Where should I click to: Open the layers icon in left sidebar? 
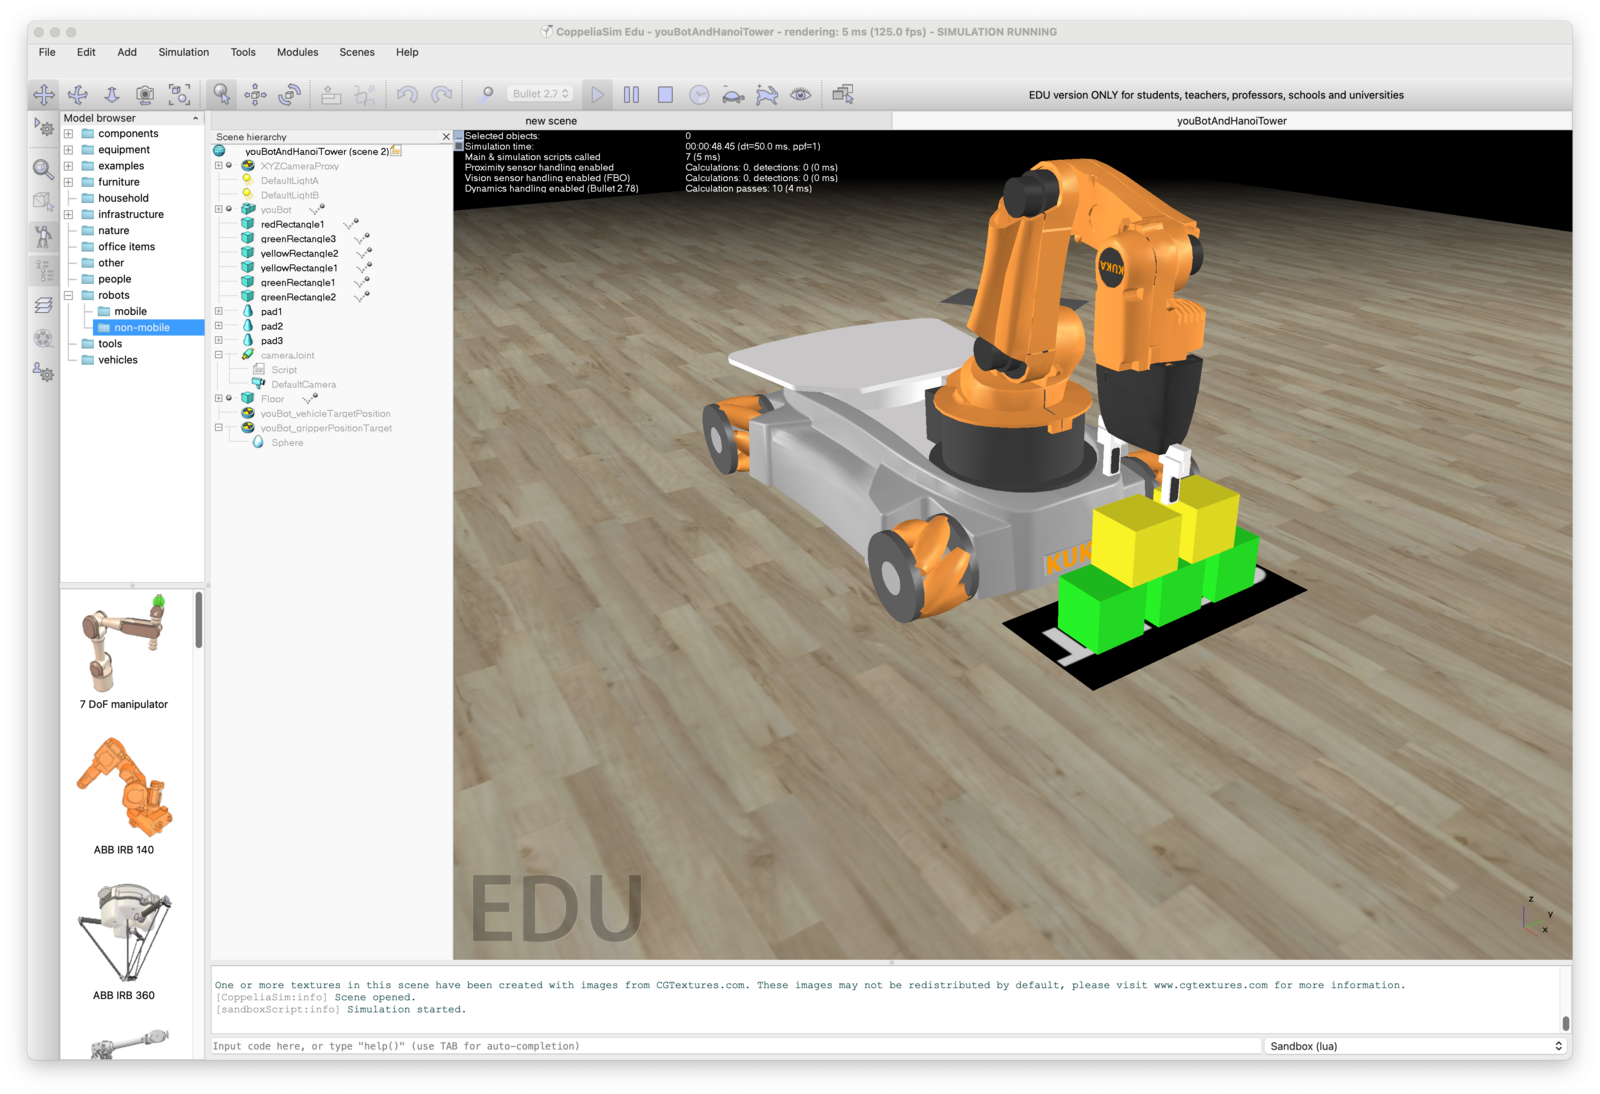44,305
